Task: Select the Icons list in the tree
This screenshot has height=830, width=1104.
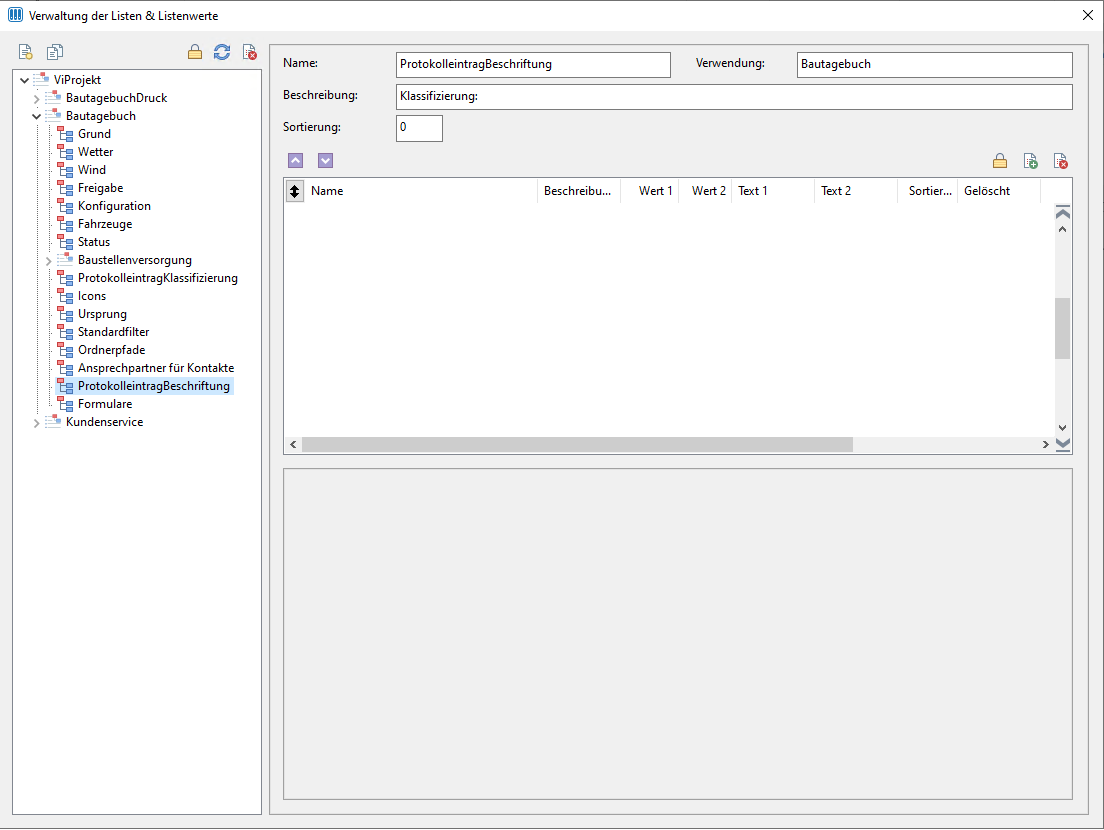Action: (92, 296)
